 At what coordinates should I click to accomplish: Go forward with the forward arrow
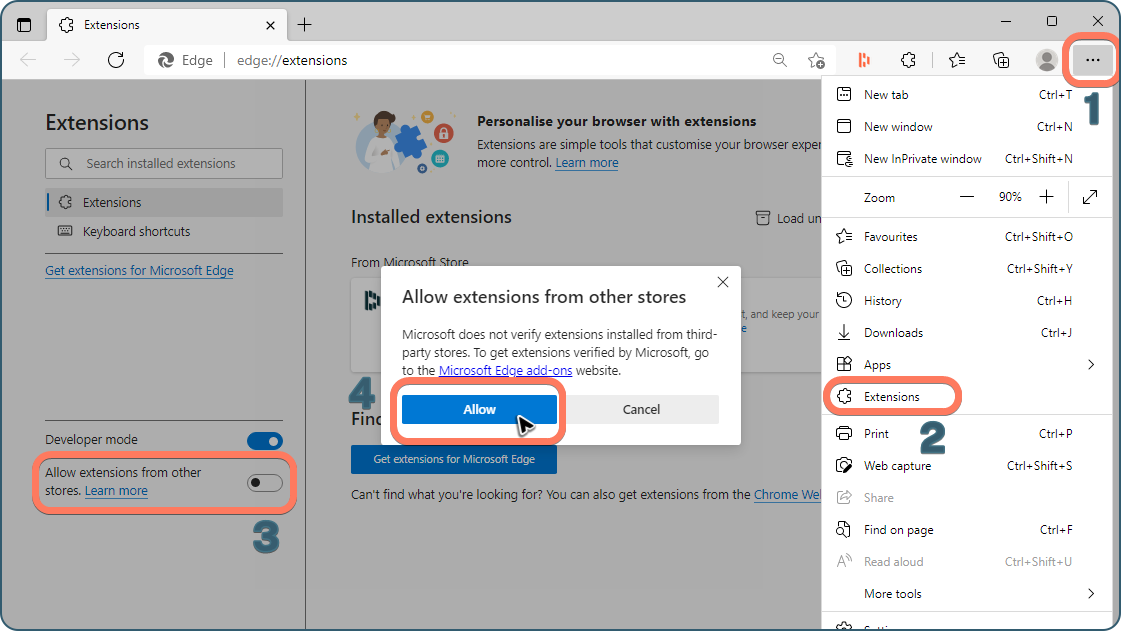coord(71,60)
